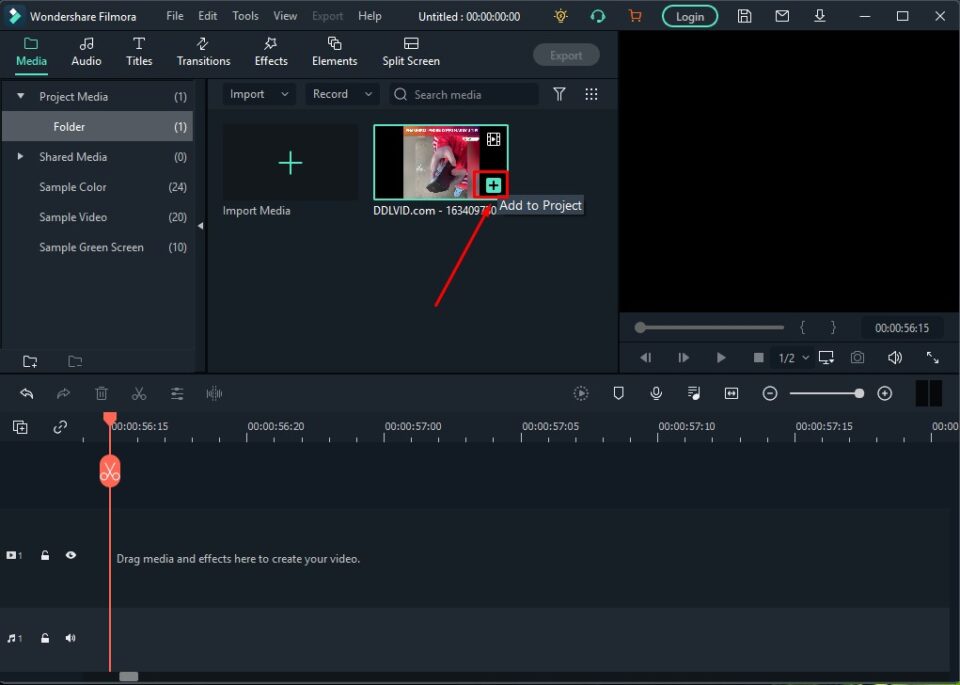
Task: Open the shopping cart icon
Action: (635, 16)
